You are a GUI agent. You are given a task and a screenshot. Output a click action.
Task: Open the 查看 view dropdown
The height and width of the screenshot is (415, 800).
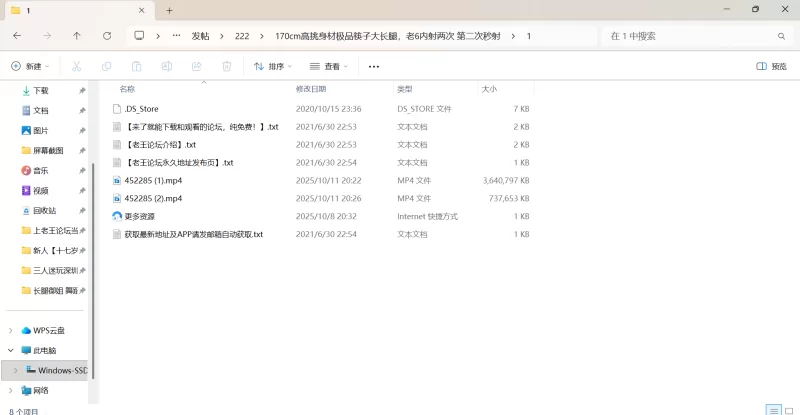click(x=329, y=66)
